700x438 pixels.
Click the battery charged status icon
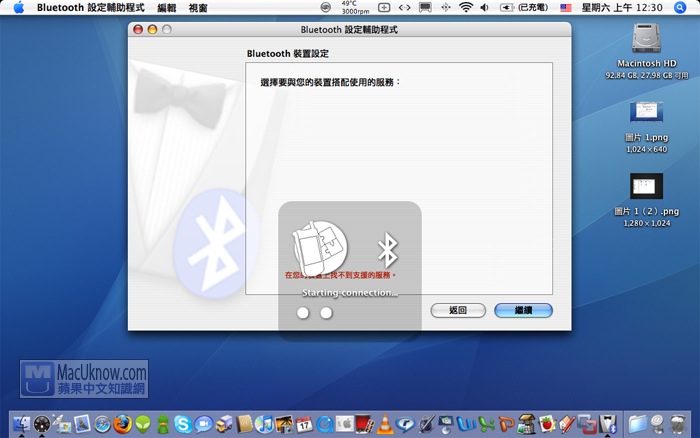click(x=523, y=7)
